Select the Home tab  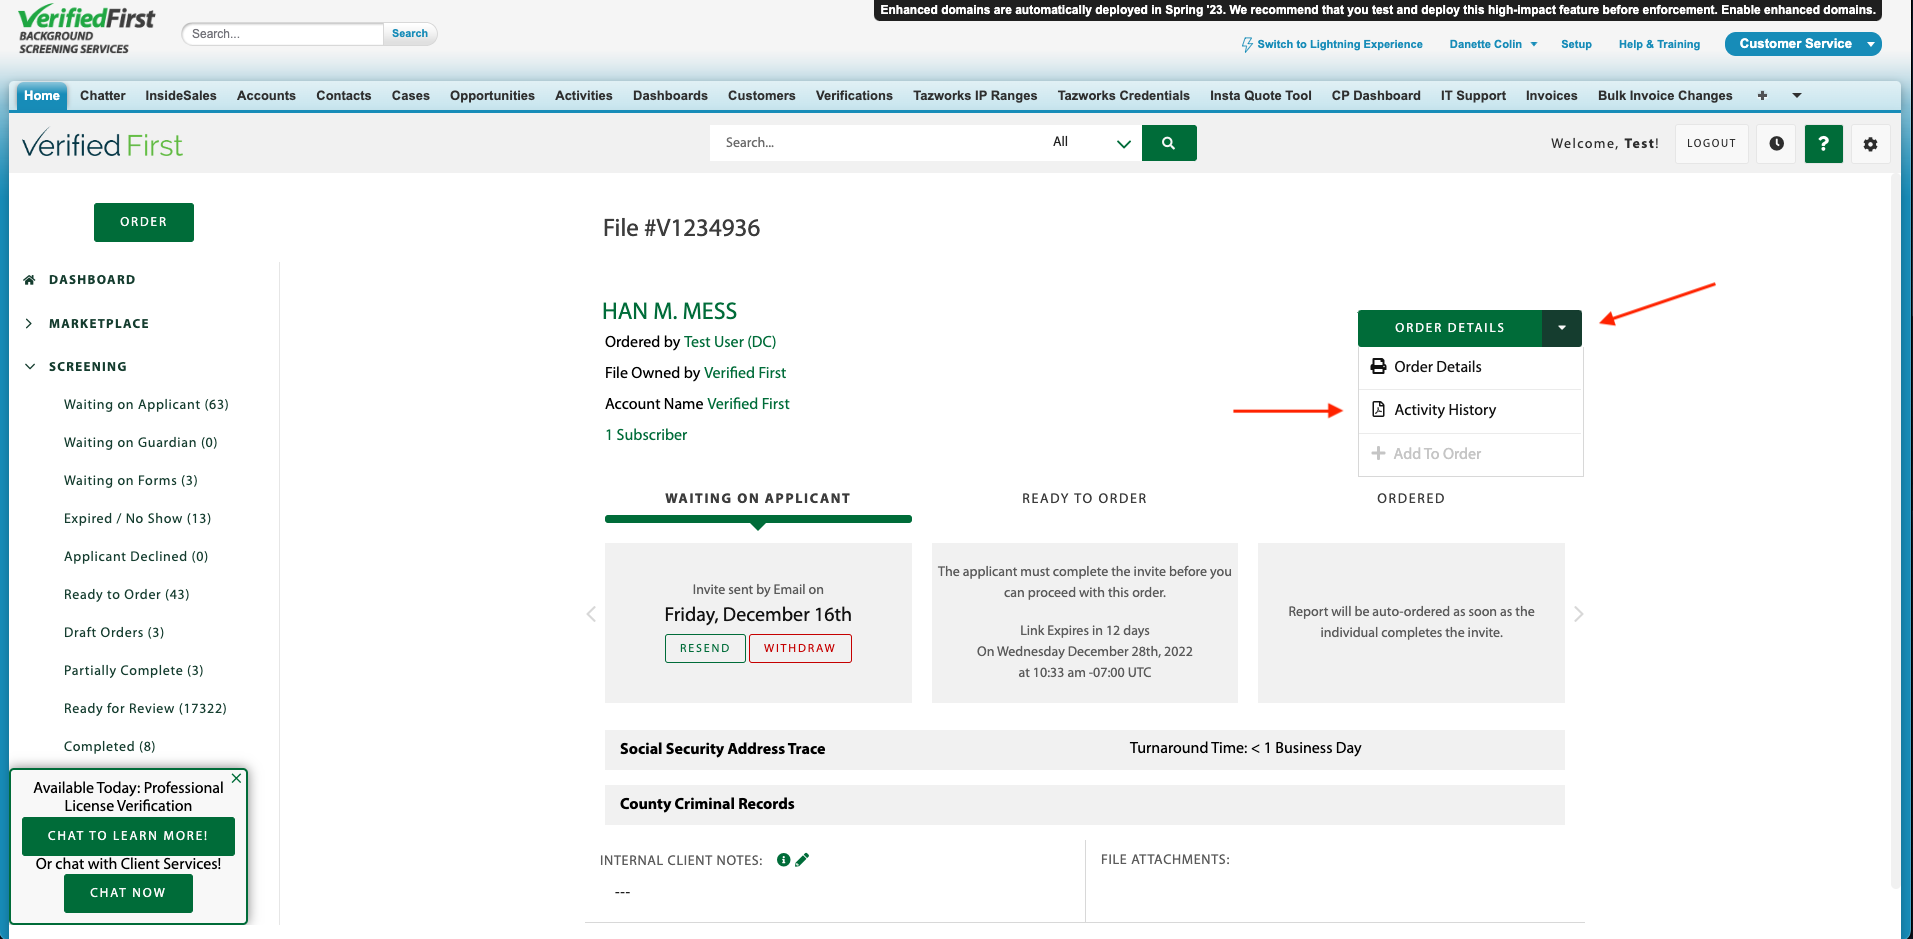(42, 96)
